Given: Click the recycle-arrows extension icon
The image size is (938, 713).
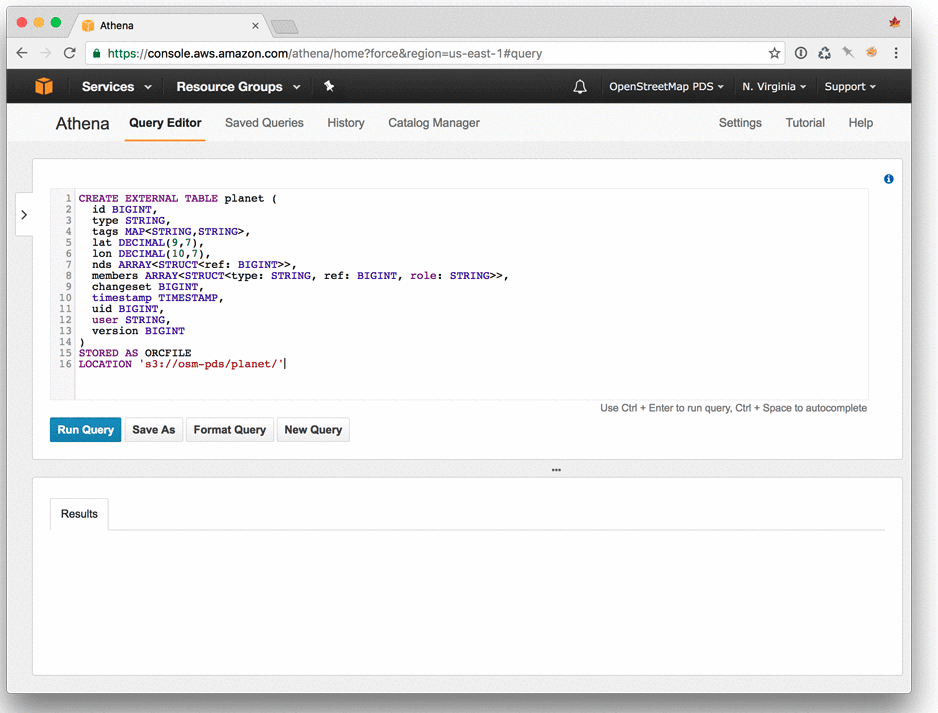Looking at the screenshot, I should [824, 53].
